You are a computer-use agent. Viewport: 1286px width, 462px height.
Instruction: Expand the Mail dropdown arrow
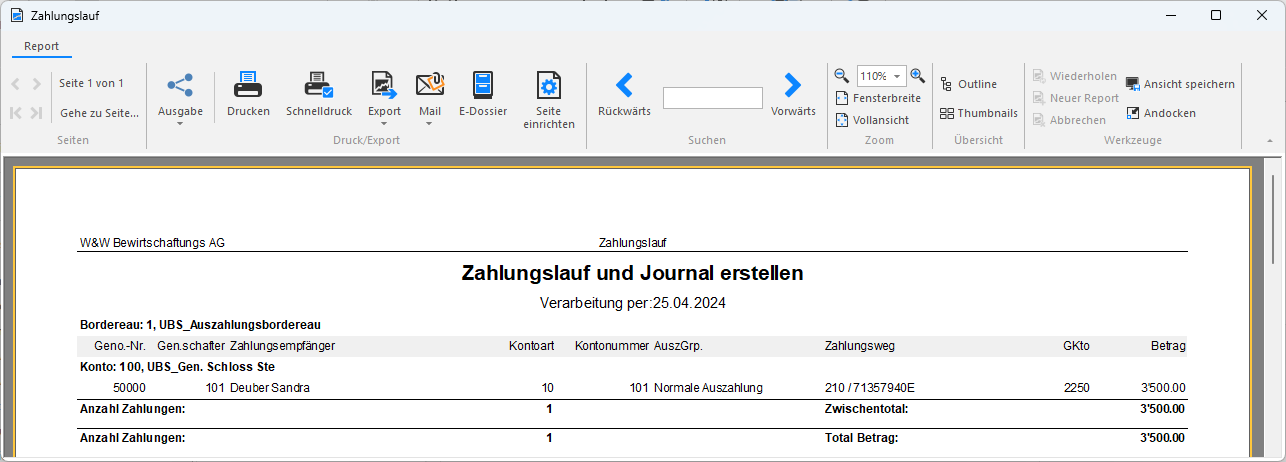pos(430,124)
